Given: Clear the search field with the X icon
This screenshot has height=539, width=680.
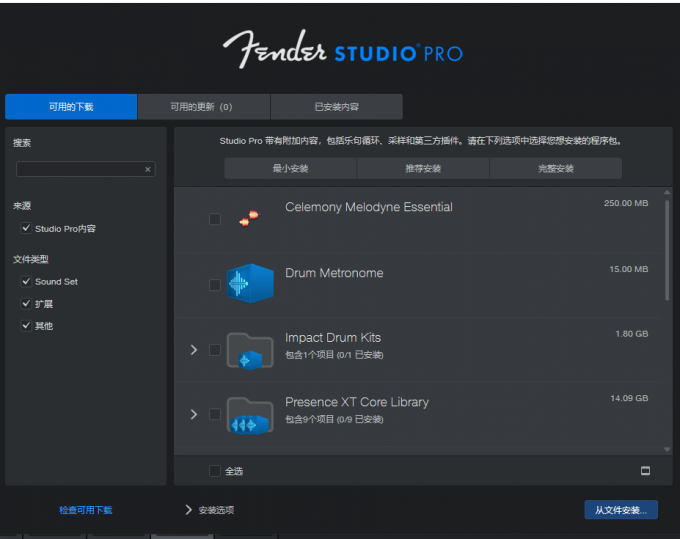Looking at the screenshot, I should (147, 169).
